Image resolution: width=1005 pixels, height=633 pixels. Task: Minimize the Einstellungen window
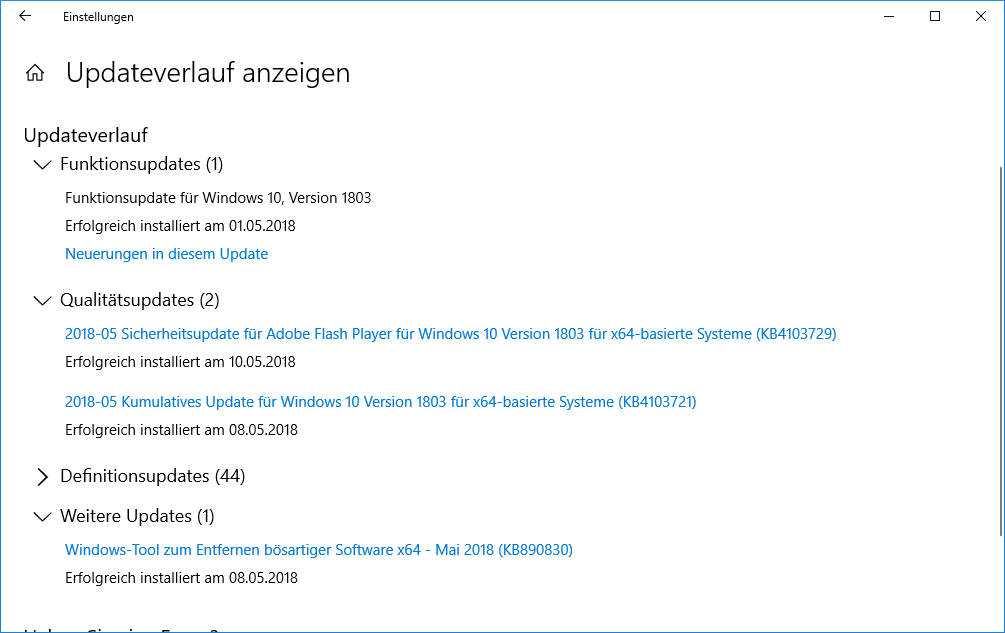889,17
